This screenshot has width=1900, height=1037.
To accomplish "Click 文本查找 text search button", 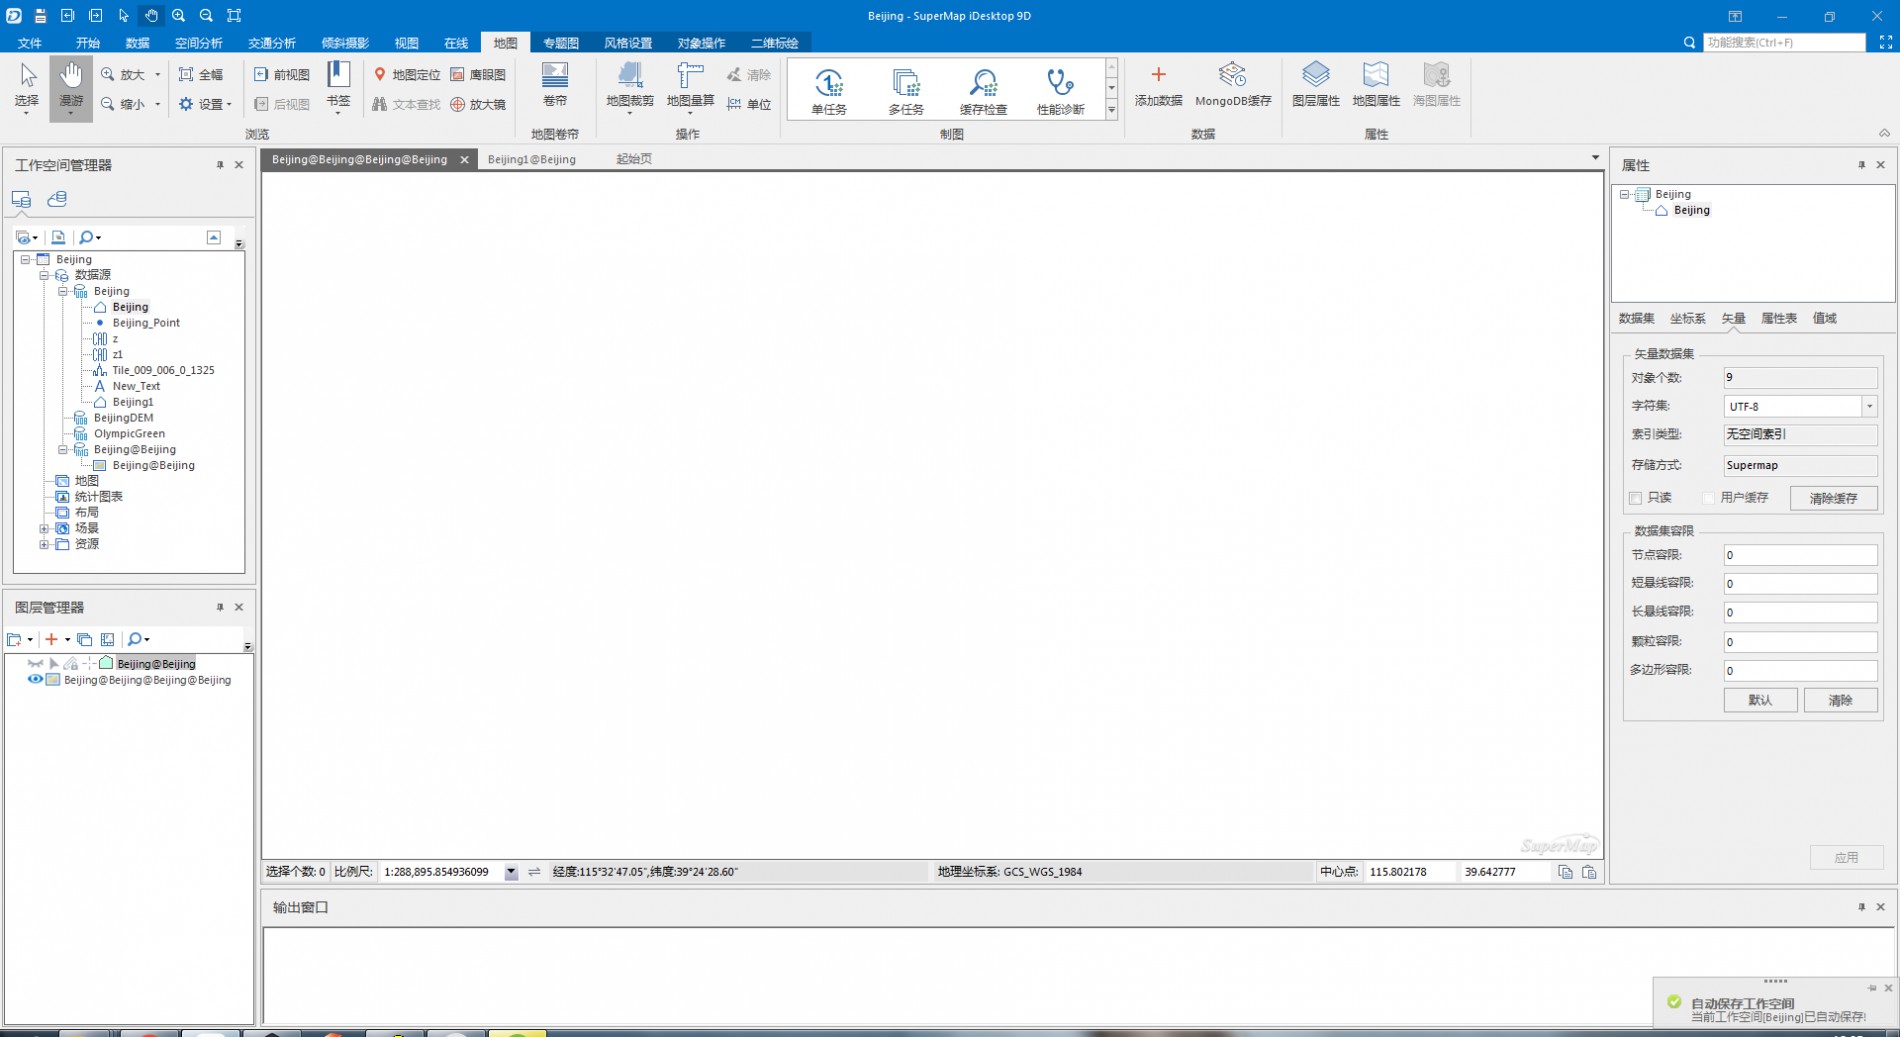I will pos(406,104).
